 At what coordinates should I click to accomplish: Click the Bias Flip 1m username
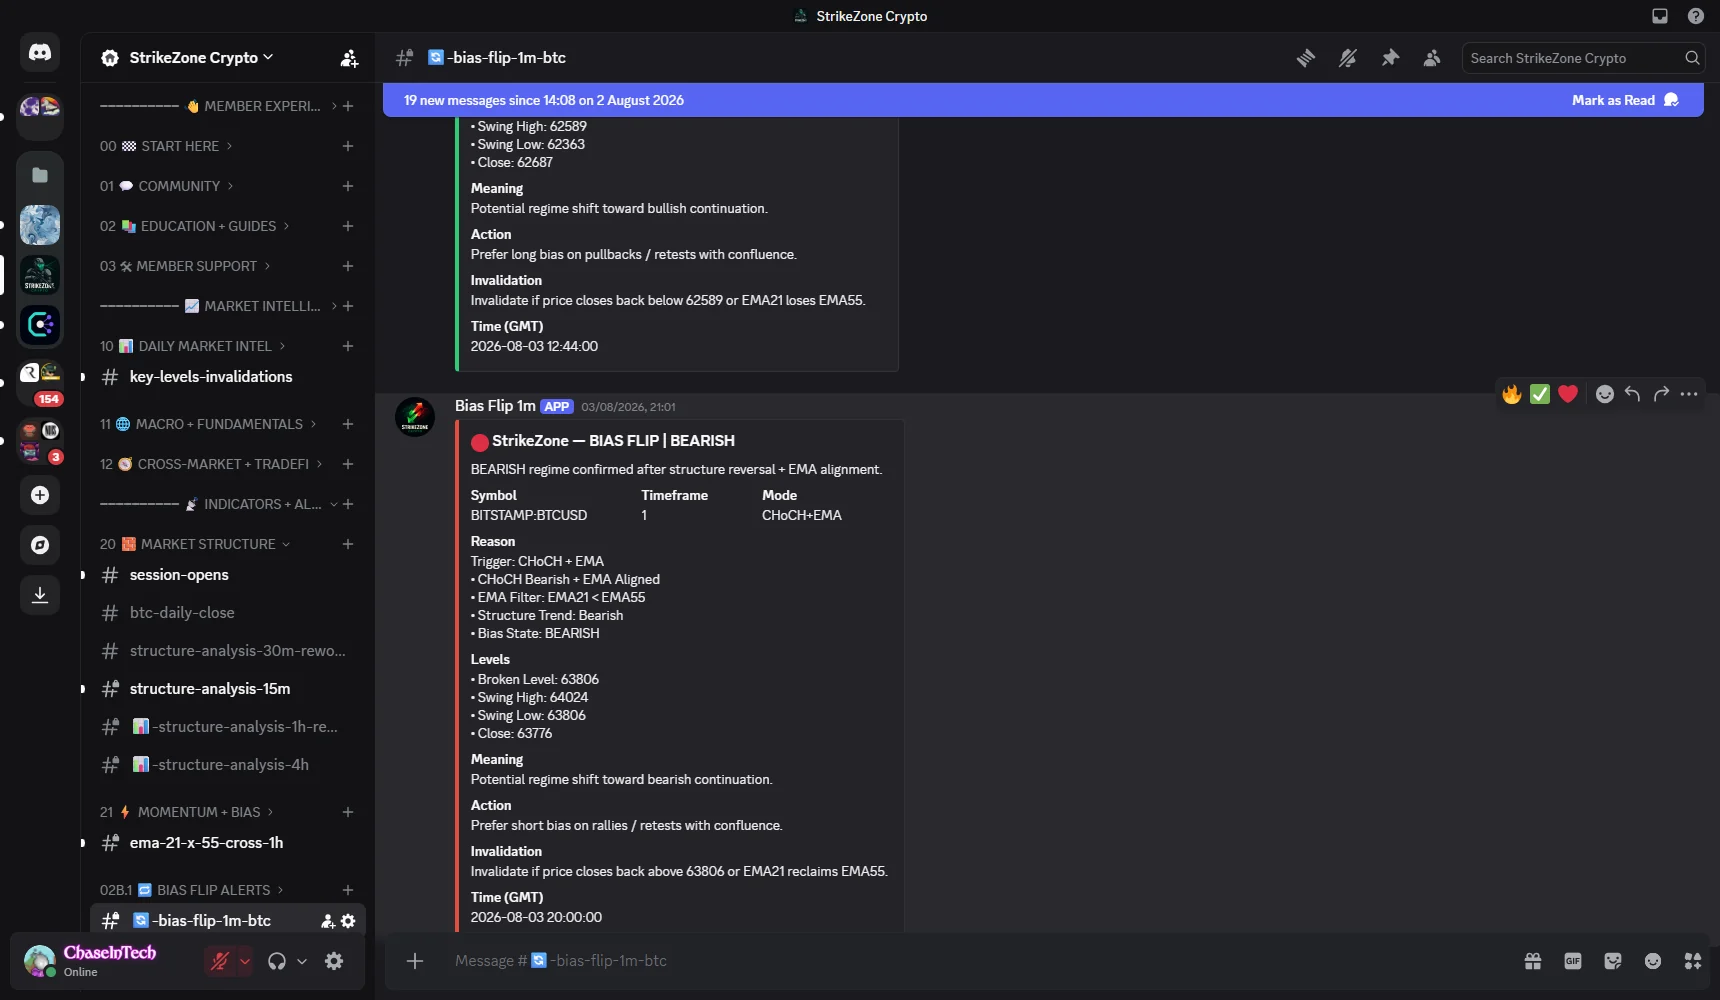point(495,406)
